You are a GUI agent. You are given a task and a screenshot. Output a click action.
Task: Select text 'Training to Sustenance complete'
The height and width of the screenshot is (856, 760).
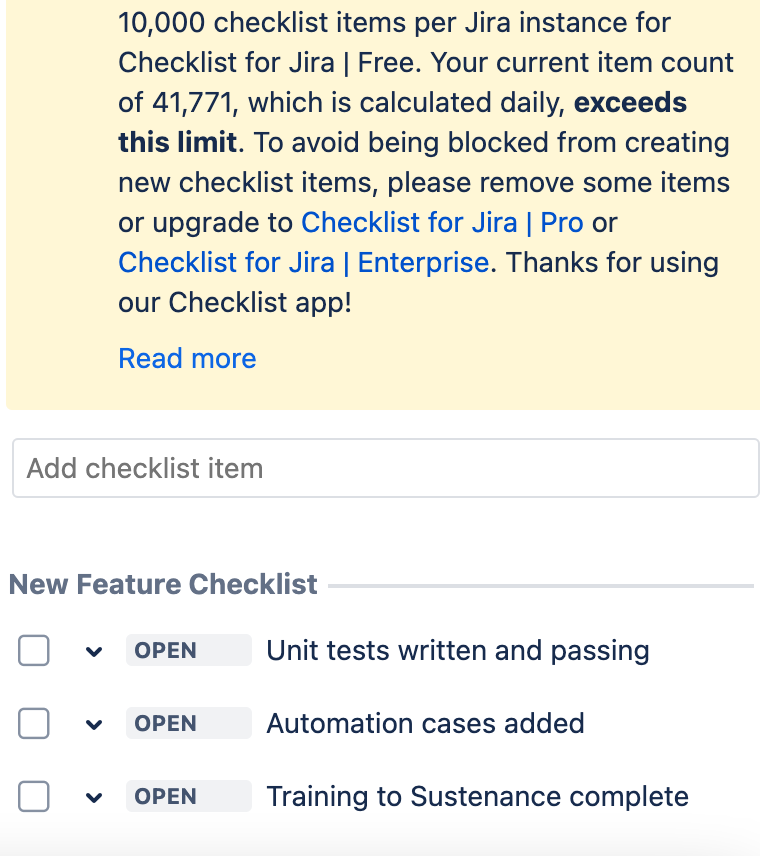(x=477, y=796)
